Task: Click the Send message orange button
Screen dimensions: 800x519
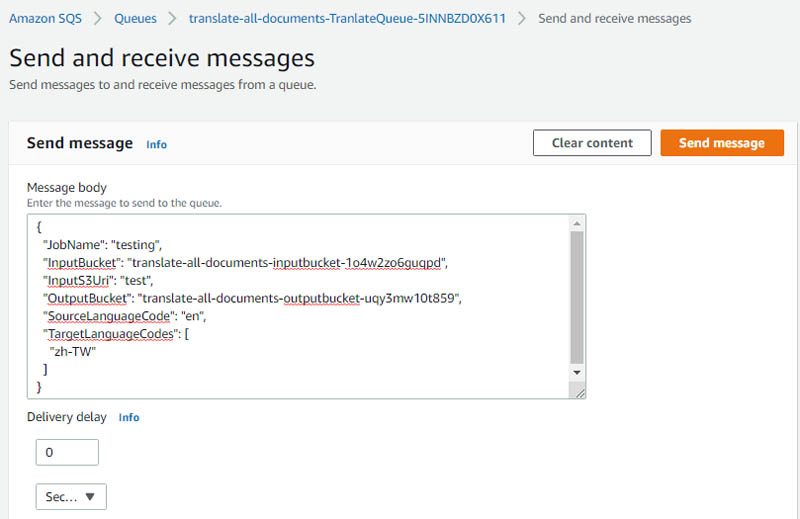Action: [x=722, y=143]
